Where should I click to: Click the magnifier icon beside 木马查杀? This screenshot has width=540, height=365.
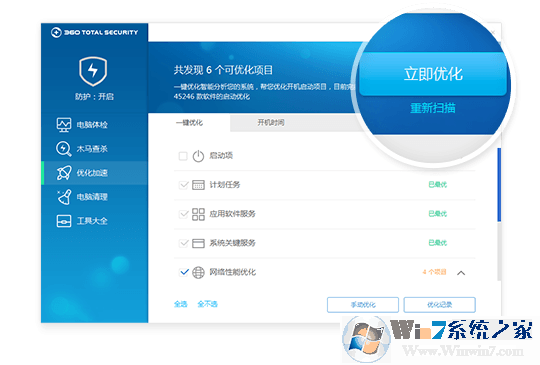pos(64,149)
